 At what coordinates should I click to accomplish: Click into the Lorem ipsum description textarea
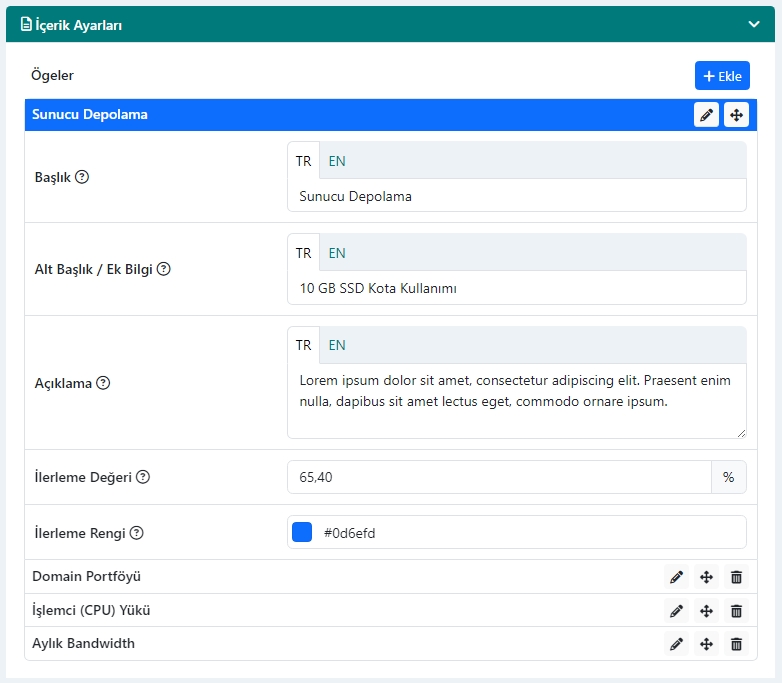(517, 401)
